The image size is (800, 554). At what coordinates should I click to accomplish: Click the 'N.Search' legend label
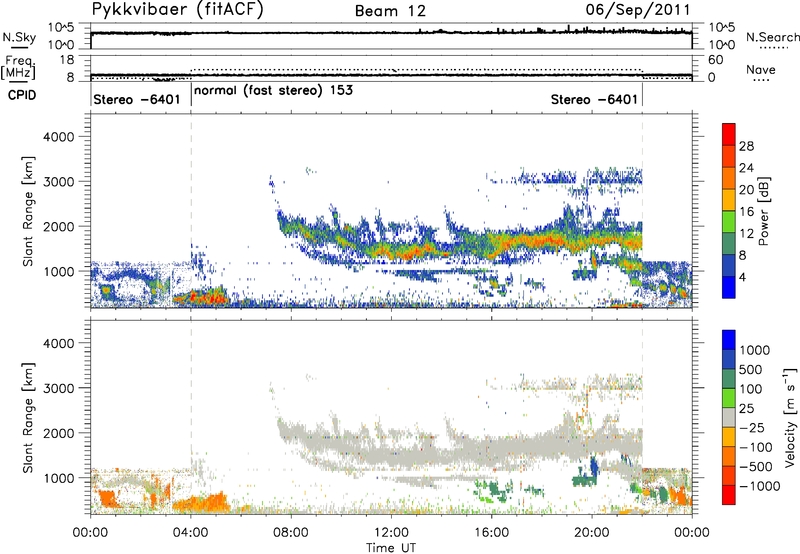(772, 37)
